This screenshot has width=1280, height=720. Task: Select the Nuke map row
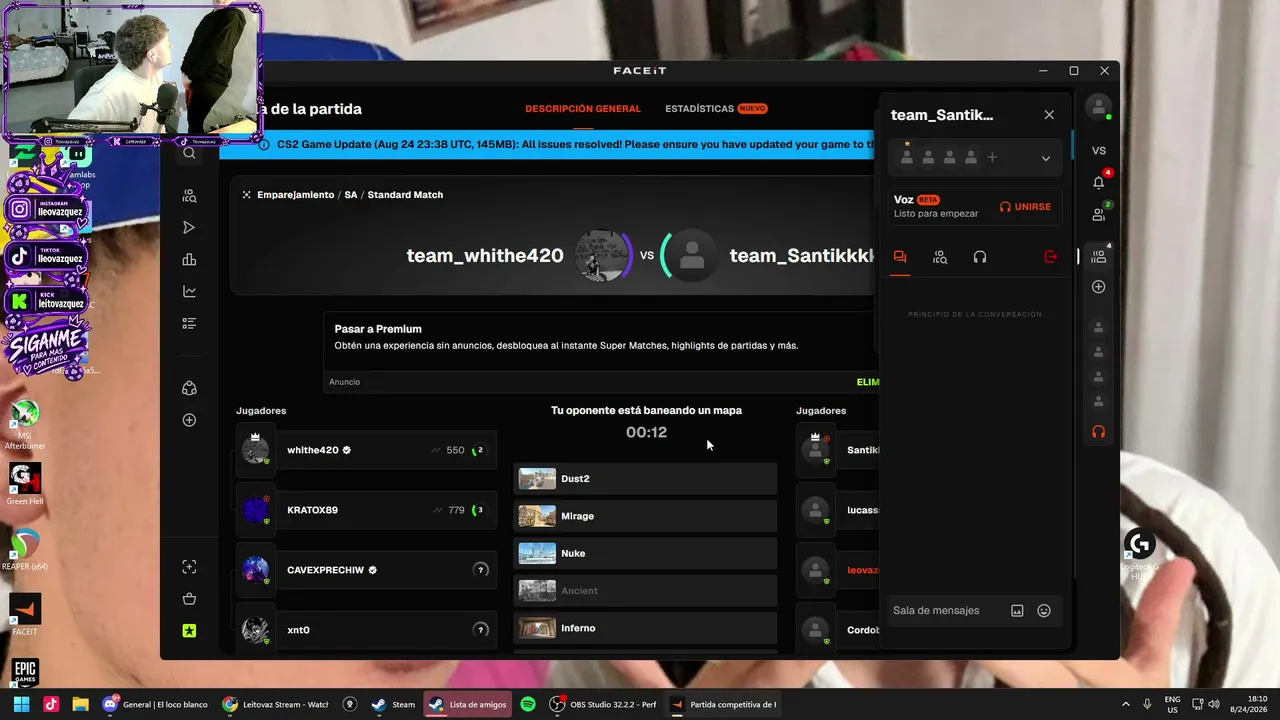coord(645,553)
